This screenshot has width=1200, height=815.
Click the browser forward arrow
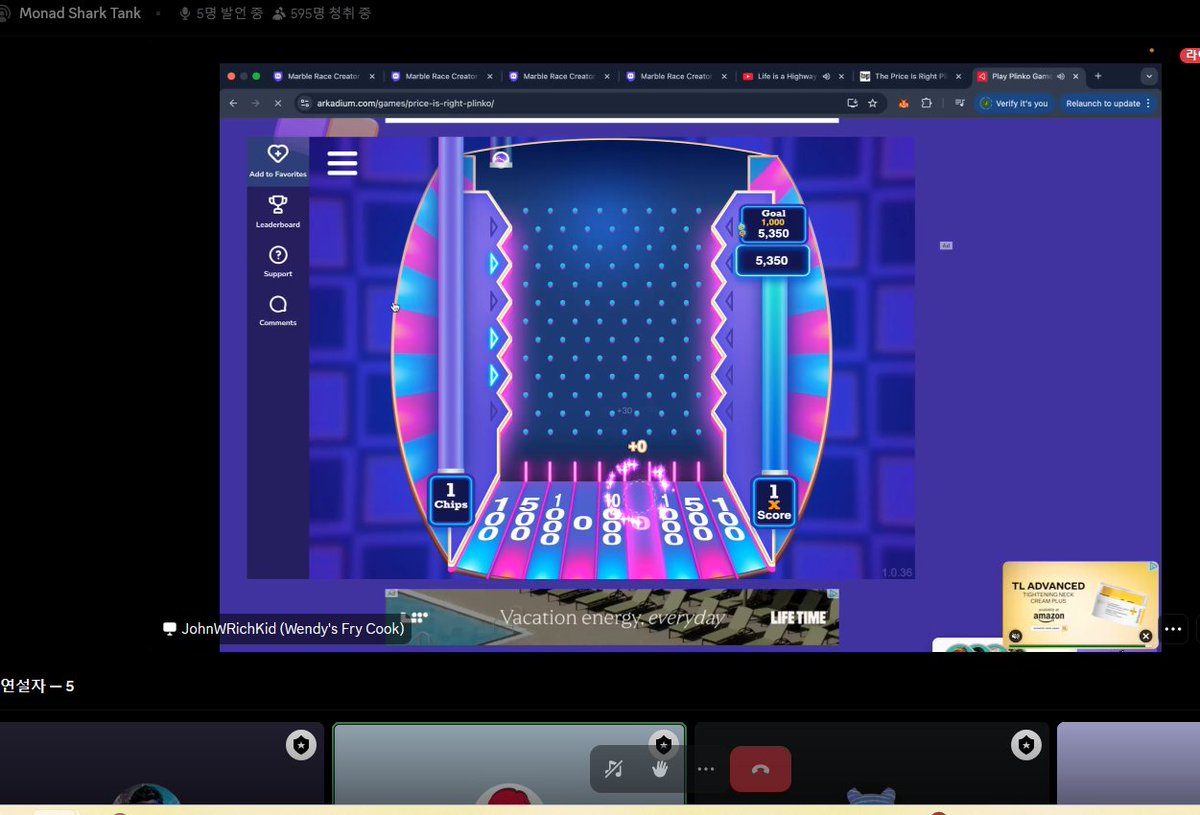pyautogui.click(x=255, y=103)
